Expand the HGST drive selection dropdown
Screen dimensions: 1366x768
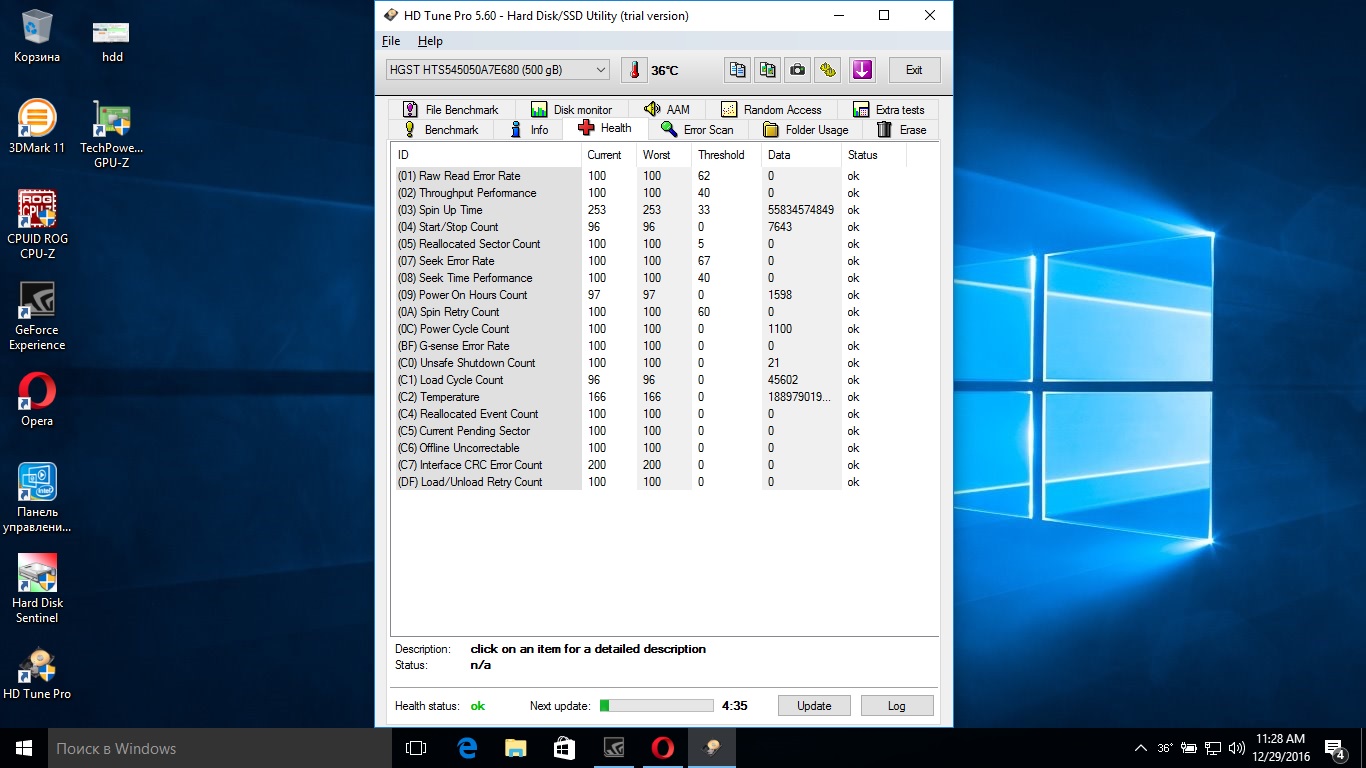click(x=600, y=70)
